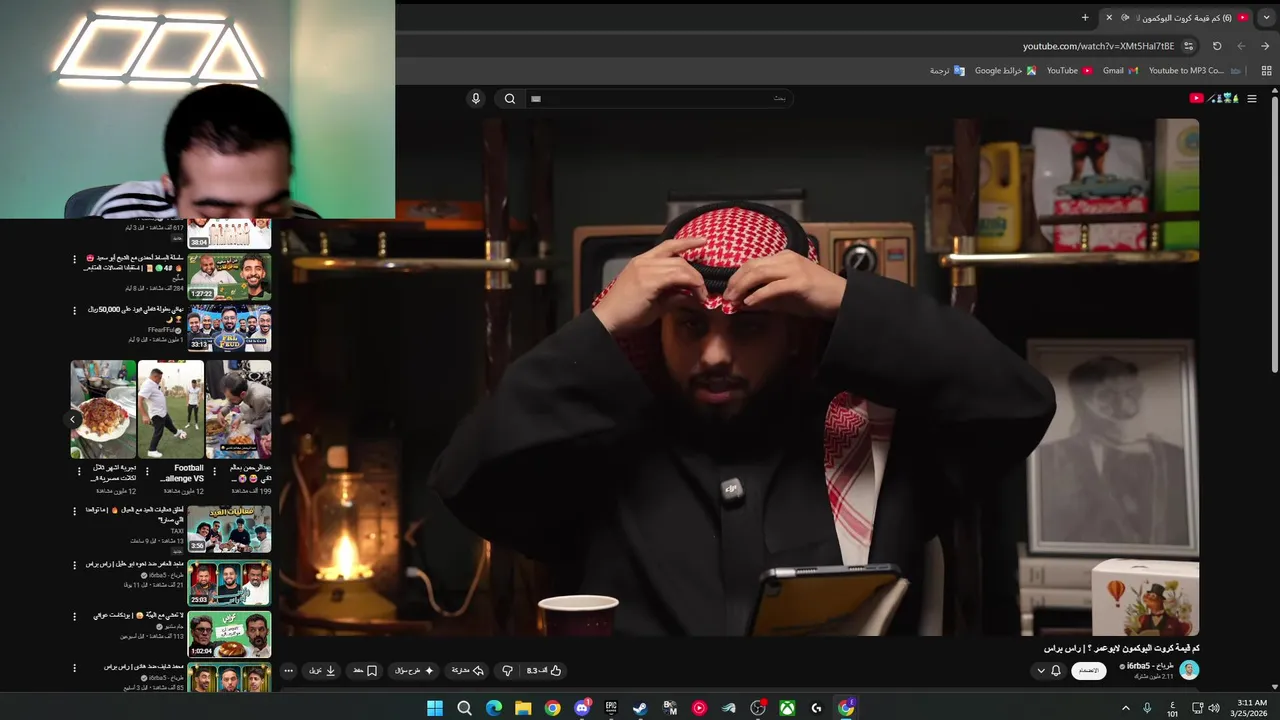Select the address bar URL
This screenshot has height=720, width=1280.
tap(1098, 46)
